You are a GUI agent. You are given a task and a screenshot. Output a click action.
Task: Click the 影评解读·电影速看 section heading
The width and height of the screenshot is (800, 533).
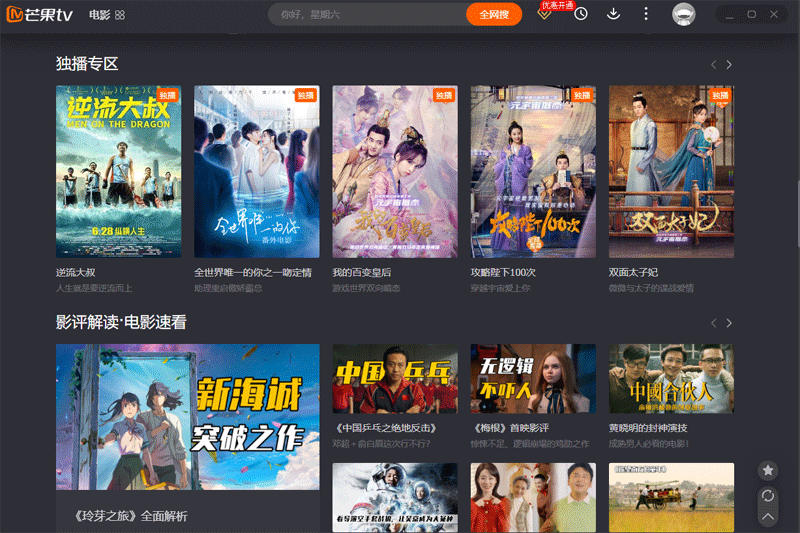coord(121,322)
